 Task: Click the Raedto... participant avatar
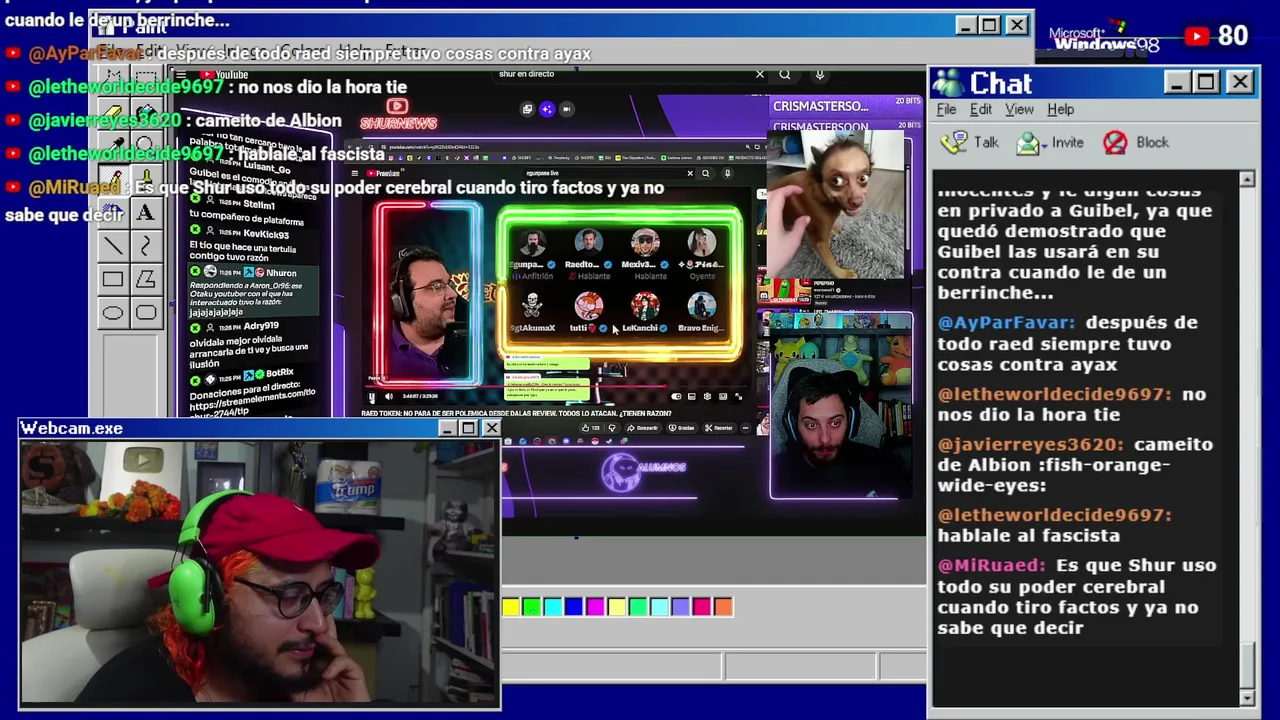point(588,242)
